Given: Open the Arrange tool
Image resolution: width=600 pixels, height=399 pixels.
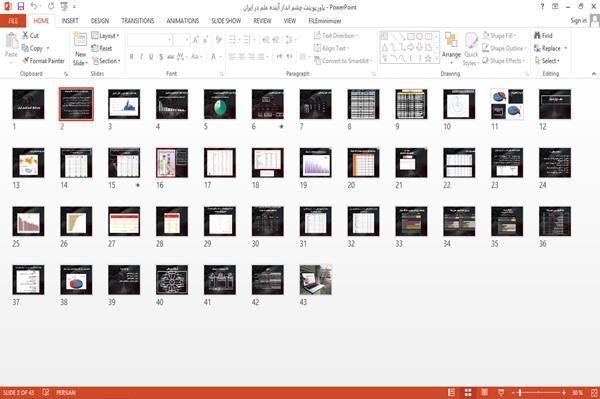Looking at the screenshot, I should (x=451, y=47).
